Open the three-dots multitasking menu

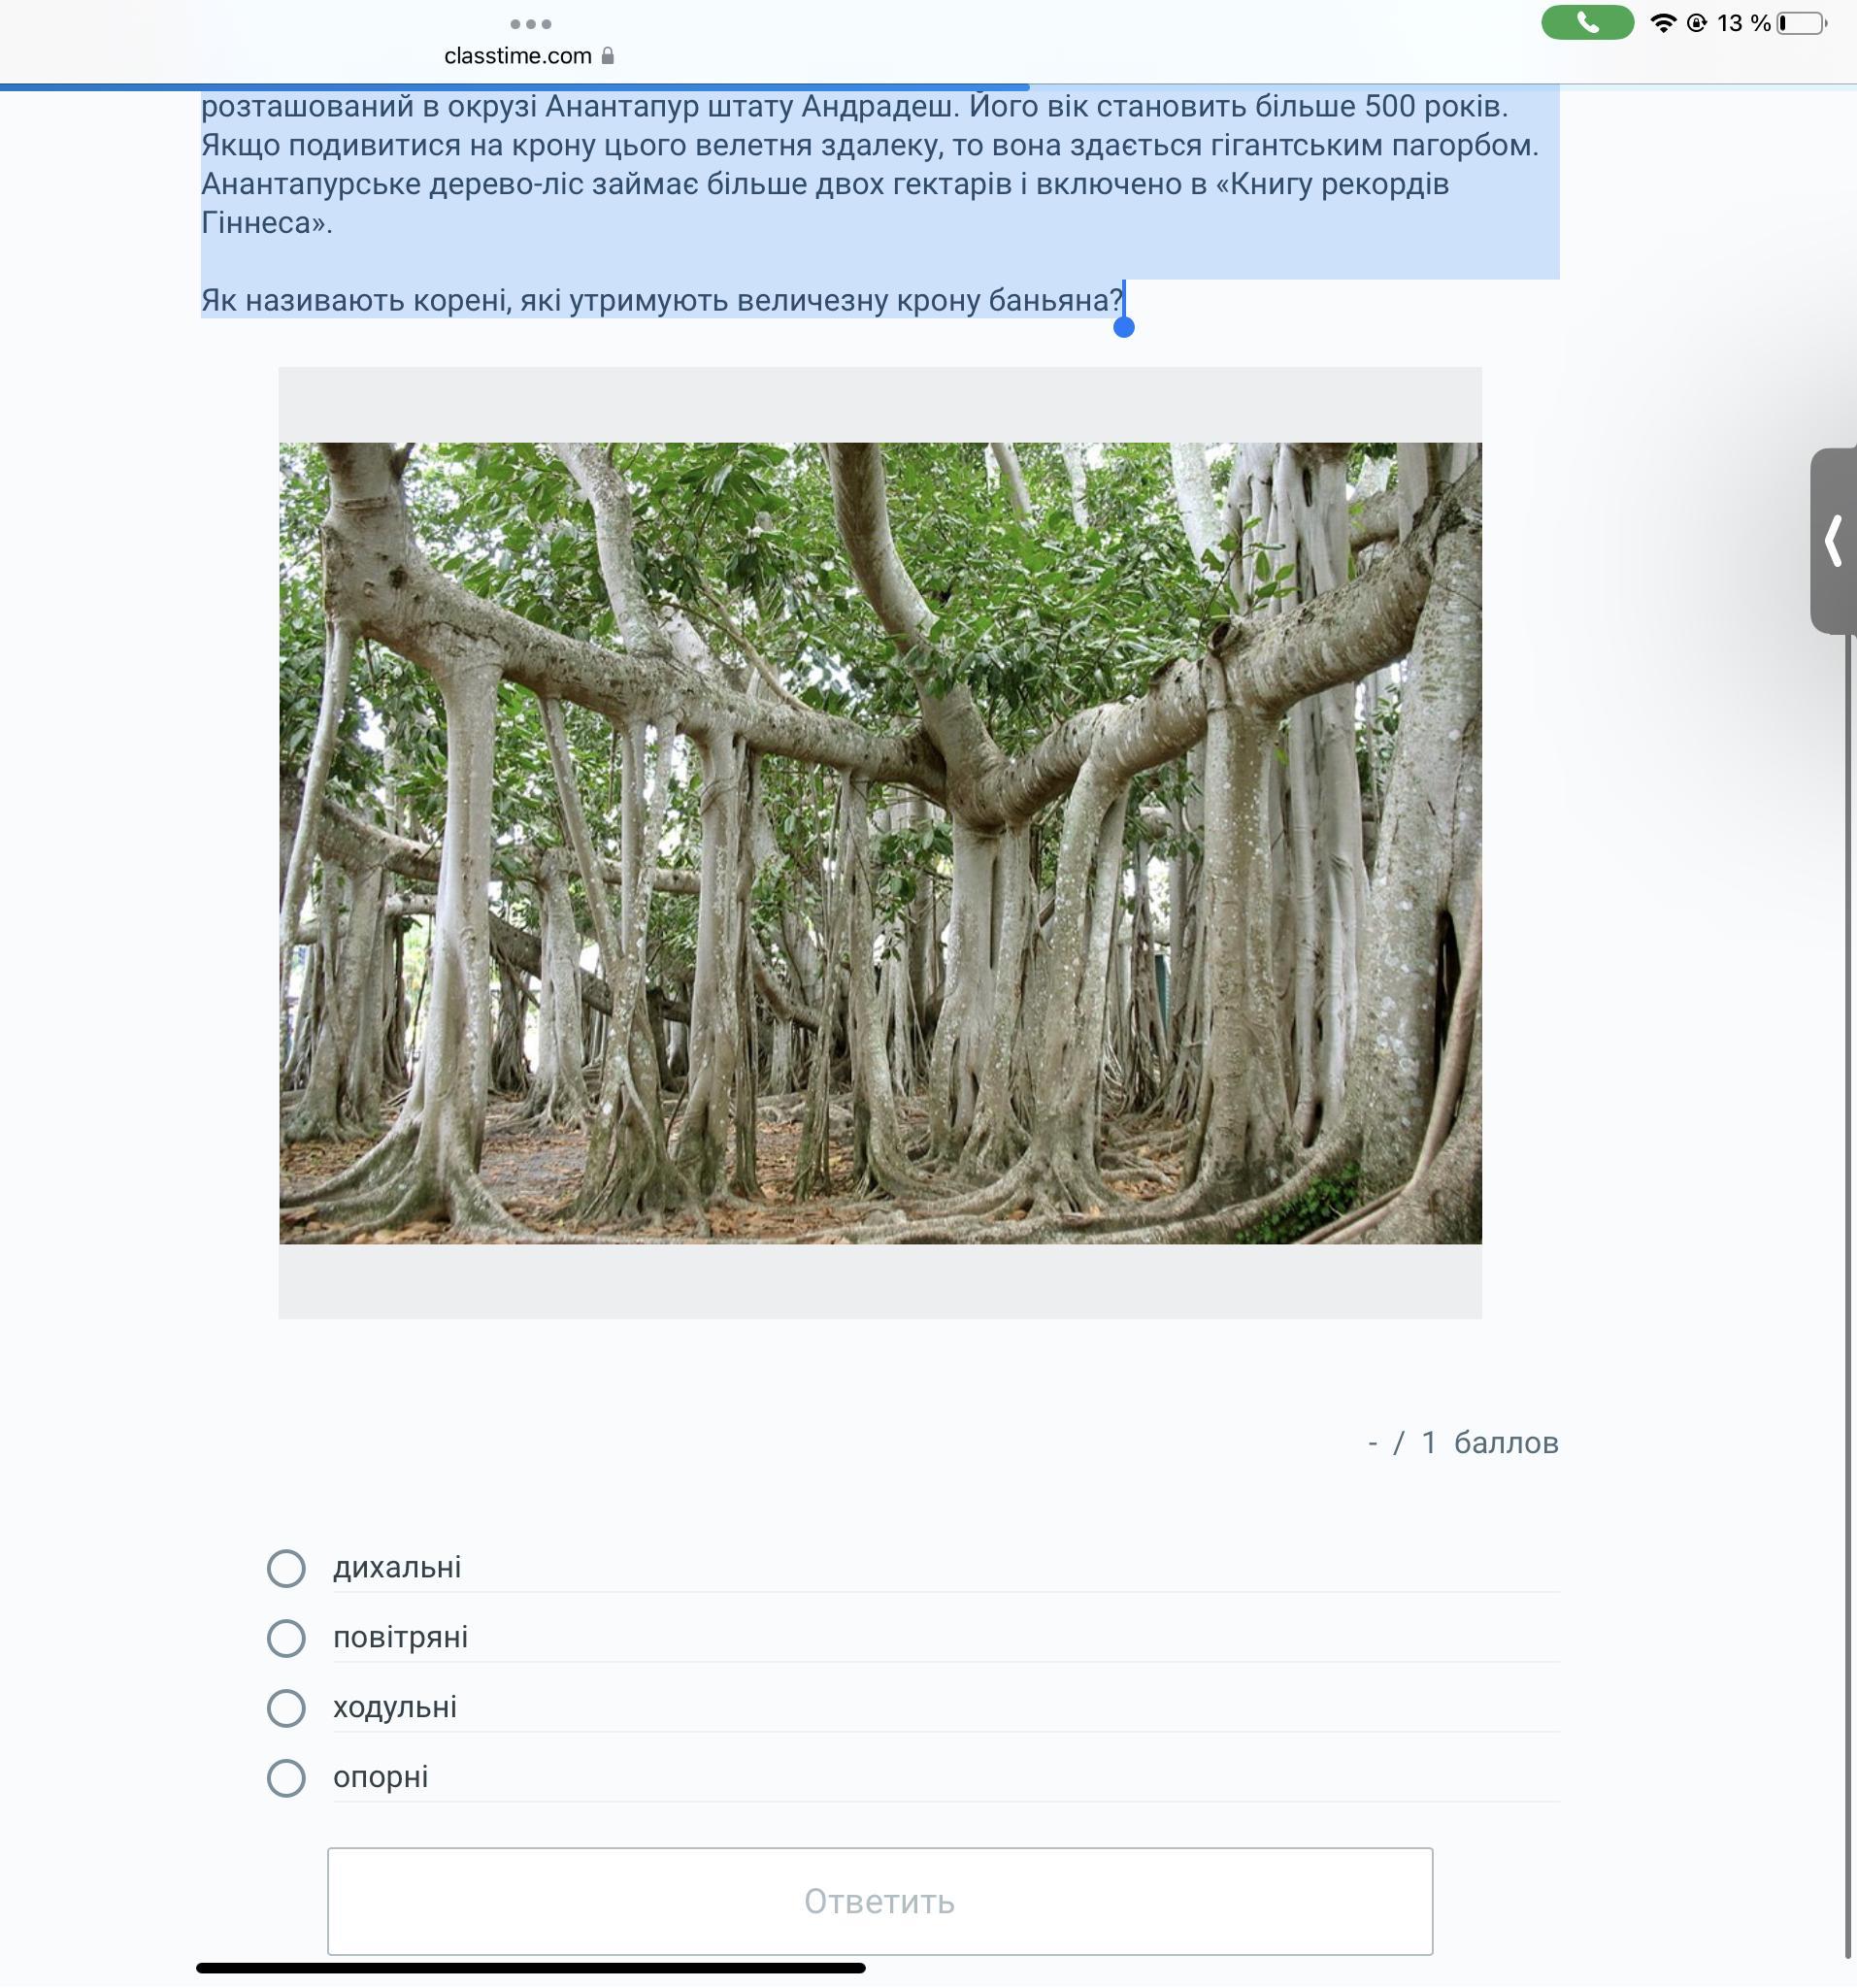(x=530, y=24)
